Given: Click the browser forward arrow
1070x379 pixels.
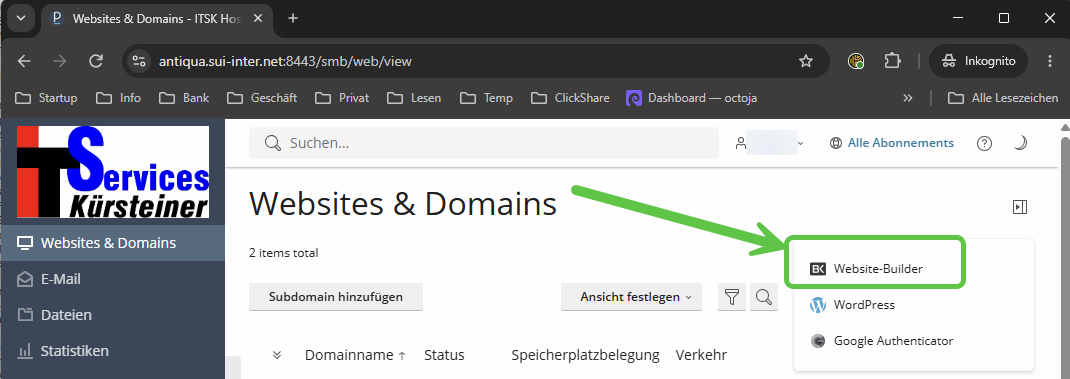Looking at the screenshot, I should (x=60, y=61).
